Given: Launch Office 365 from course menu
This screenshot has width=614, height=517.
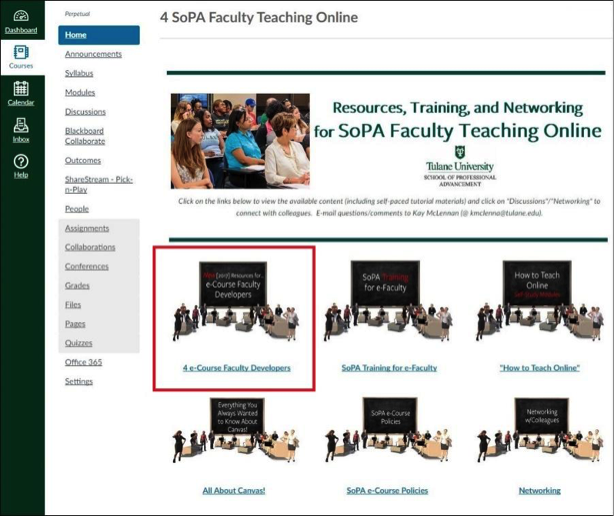Looking at the screenshot, I should click(x=83, y=362).
